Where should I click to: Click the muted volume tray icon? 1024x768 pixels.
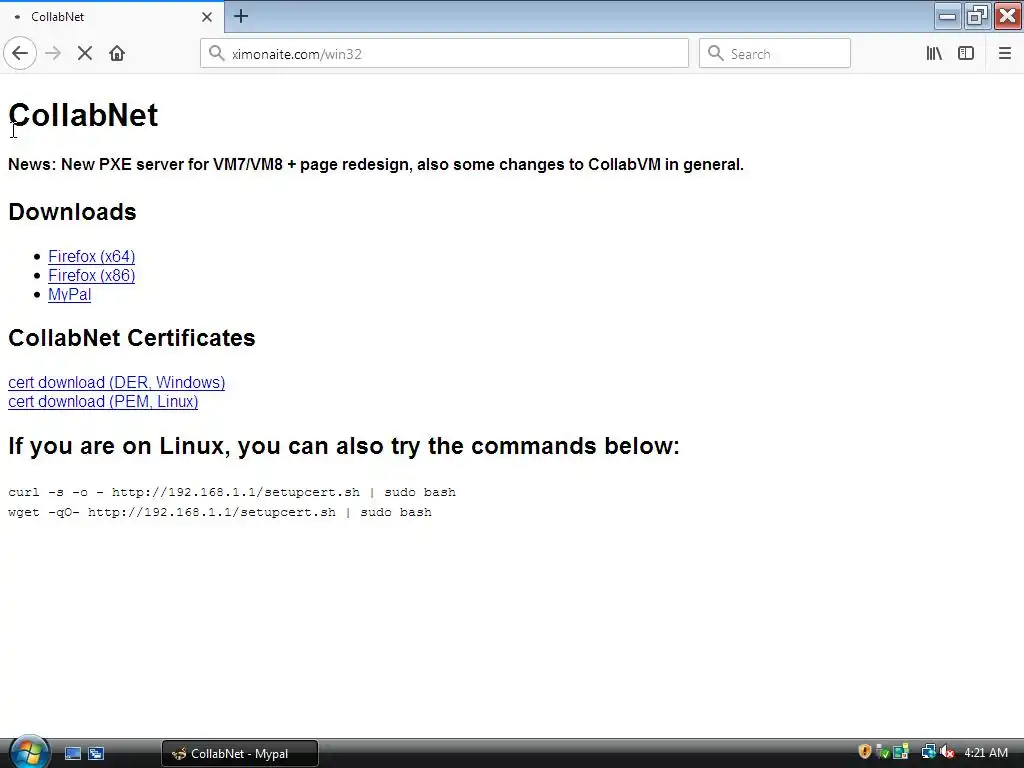(948, 752)
